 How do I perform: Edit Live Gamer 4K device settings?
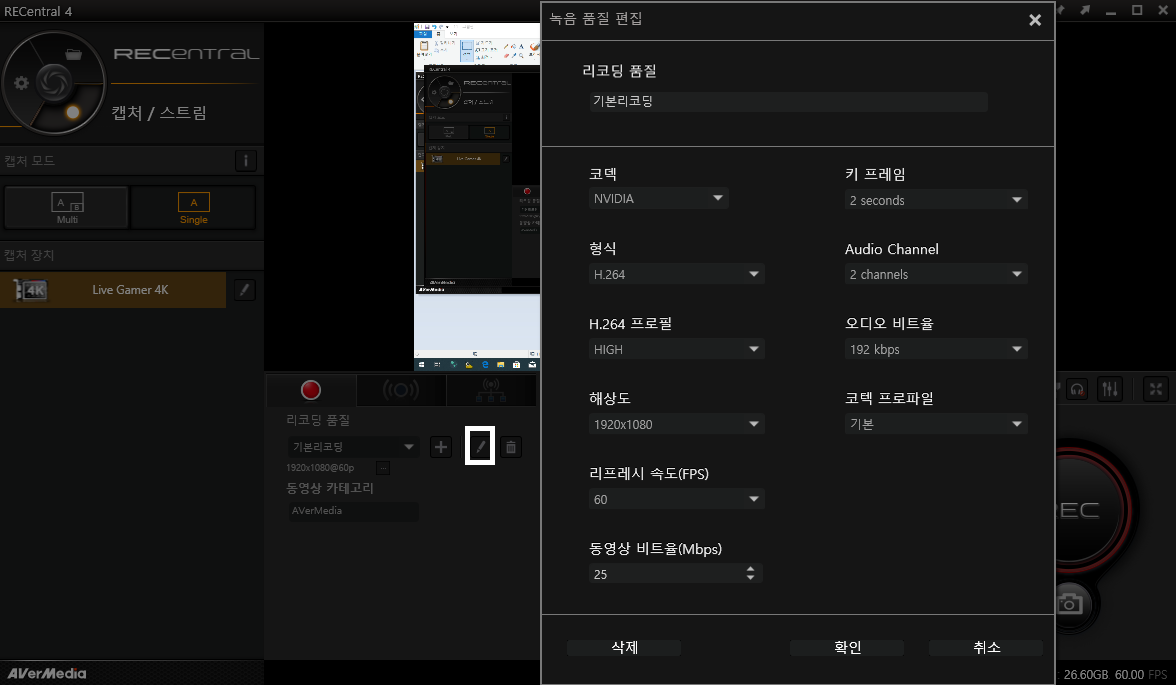[244, 290]
